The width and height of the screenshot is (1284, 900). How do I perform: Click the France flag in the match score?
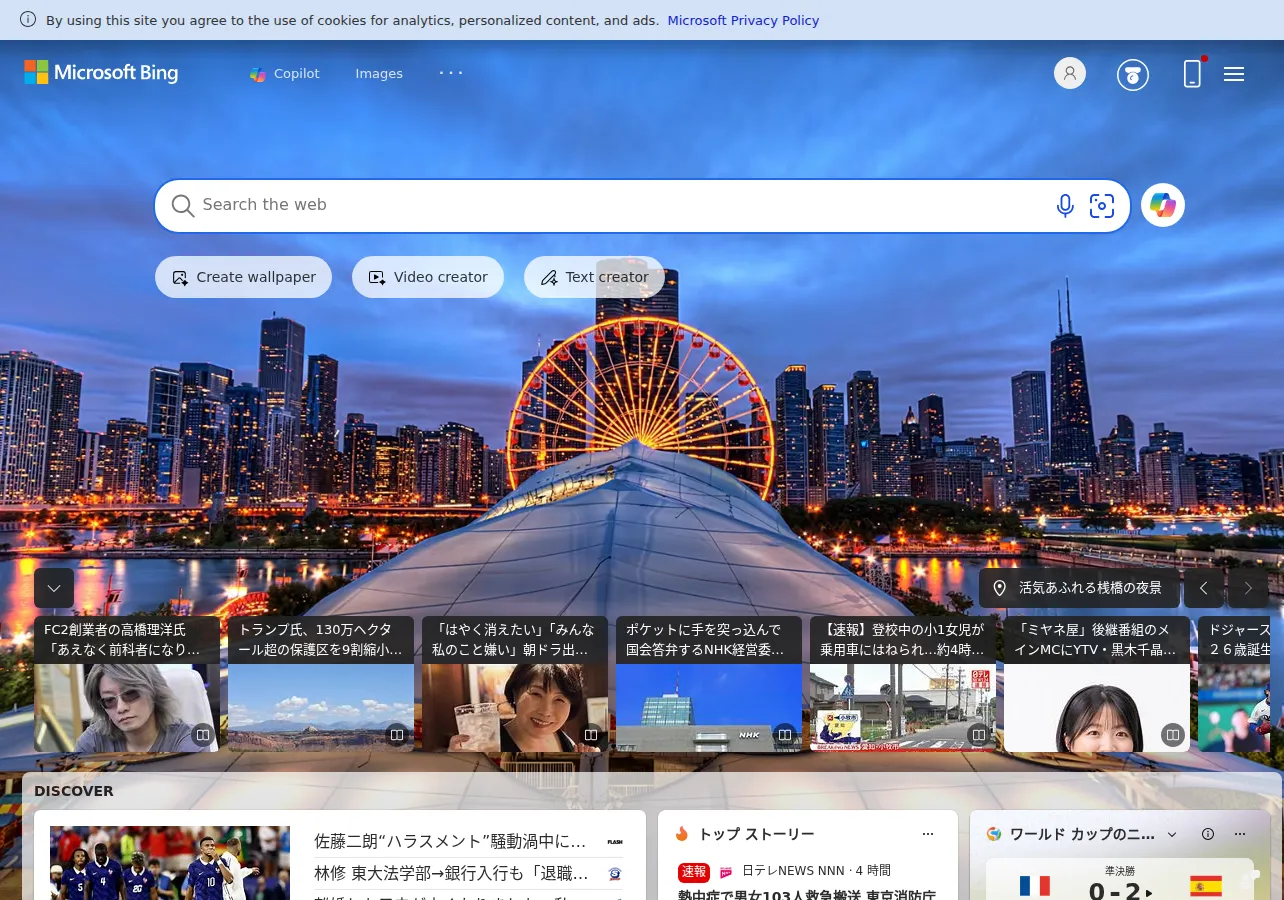click(x=1035, y=887)
